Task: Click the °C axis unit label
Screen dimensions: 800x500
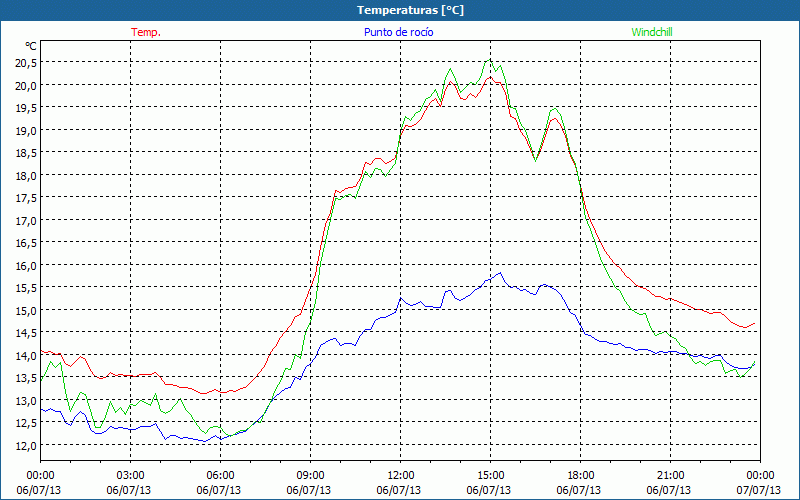Action: point(31,46)
